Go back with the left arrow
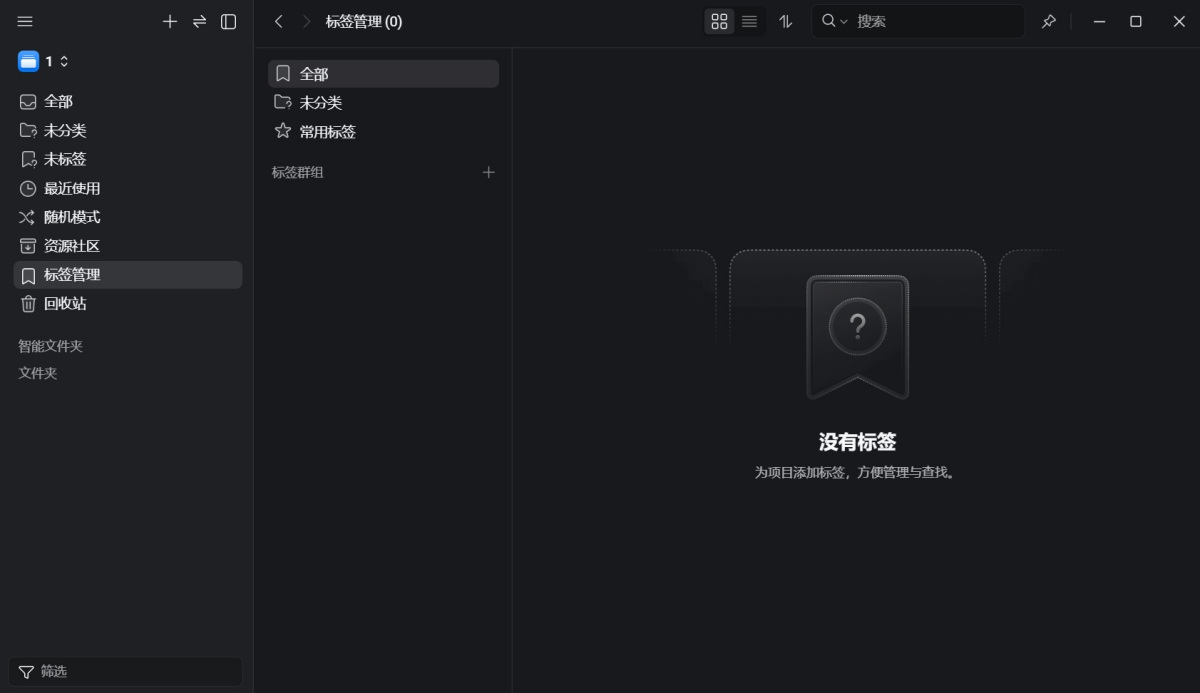Image resolution: width=1200 pixels, height=693 pixels. click(279, 21)
